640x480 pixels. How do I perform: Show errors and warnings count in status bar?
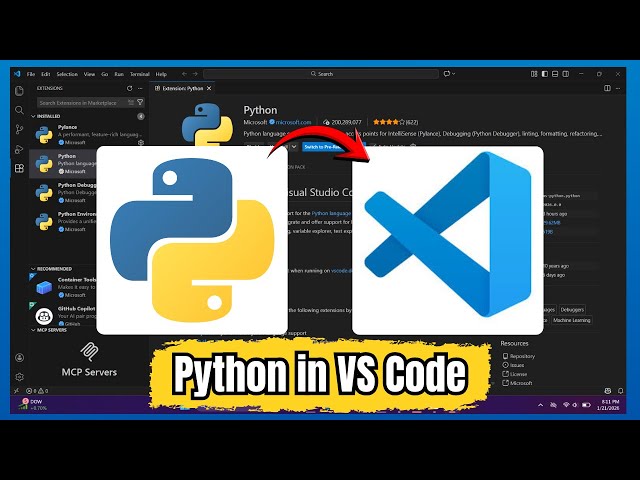click(37, 391)
